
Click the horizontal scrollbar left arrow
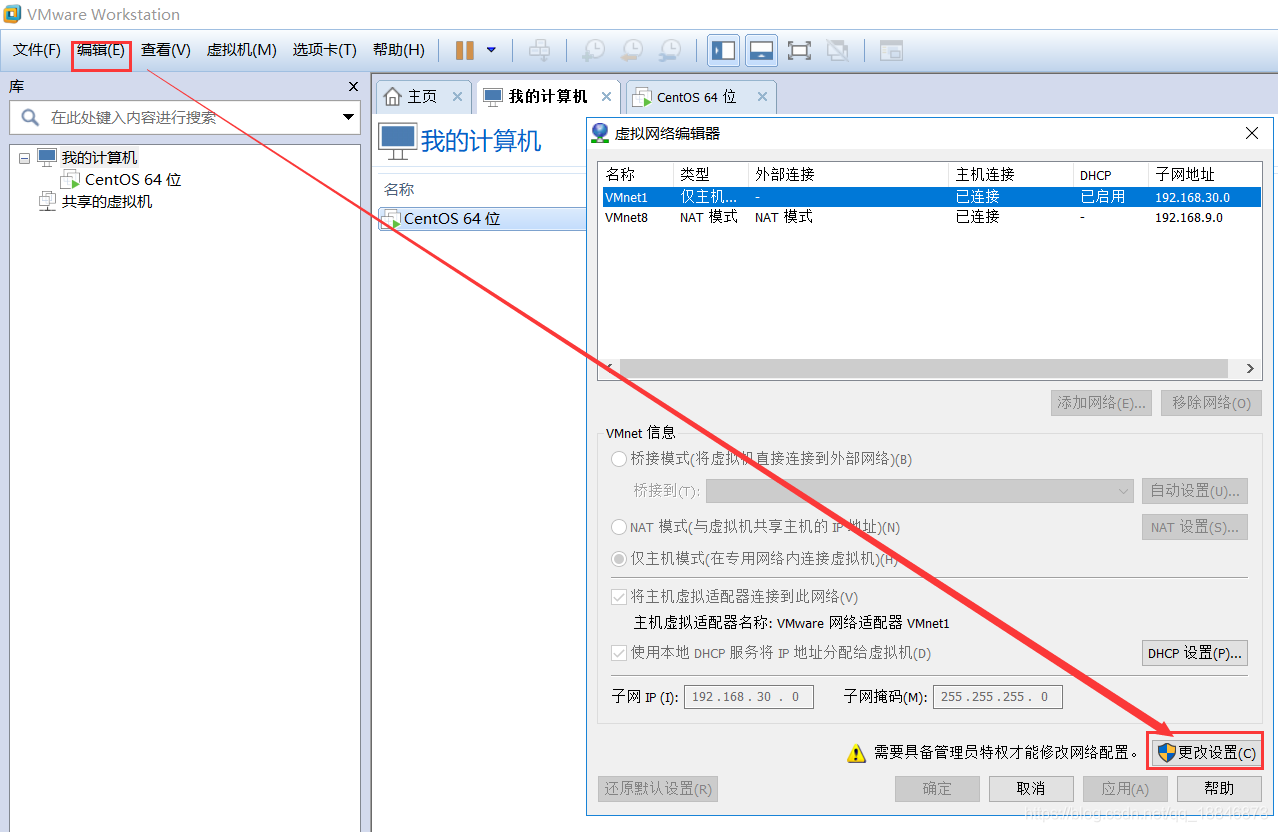coord(609,368)
